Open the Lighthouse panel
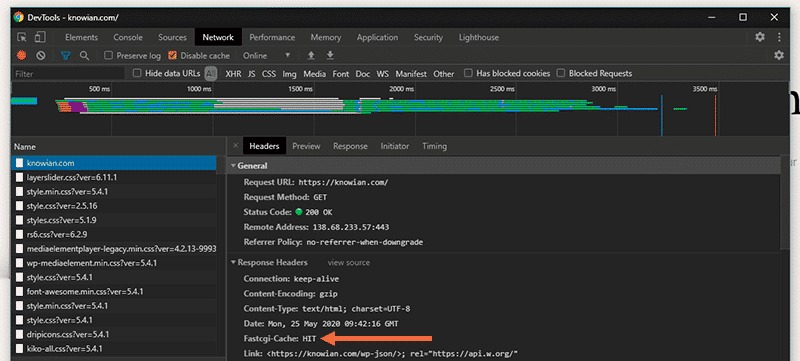 pyautogui.click(x=479, y=37)
